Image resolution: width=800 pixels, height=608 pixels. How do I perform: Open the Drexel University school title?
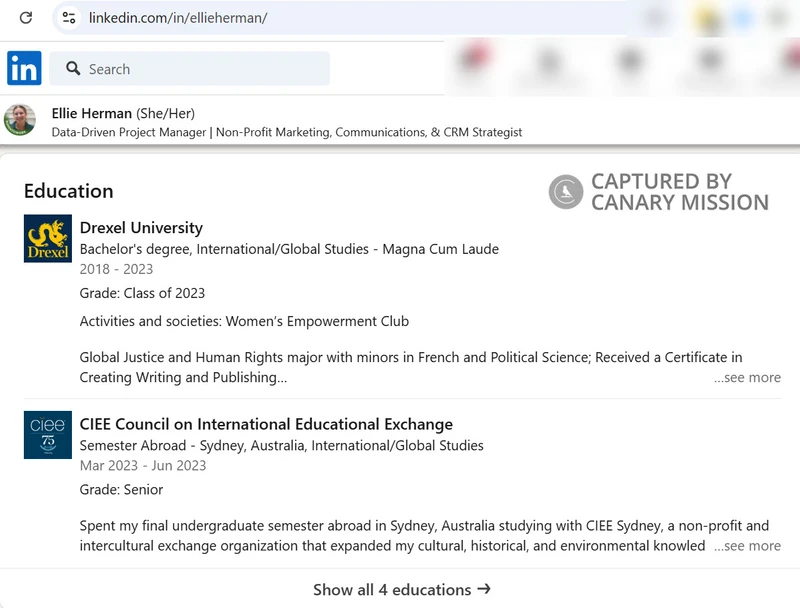(x=141, y=228)
